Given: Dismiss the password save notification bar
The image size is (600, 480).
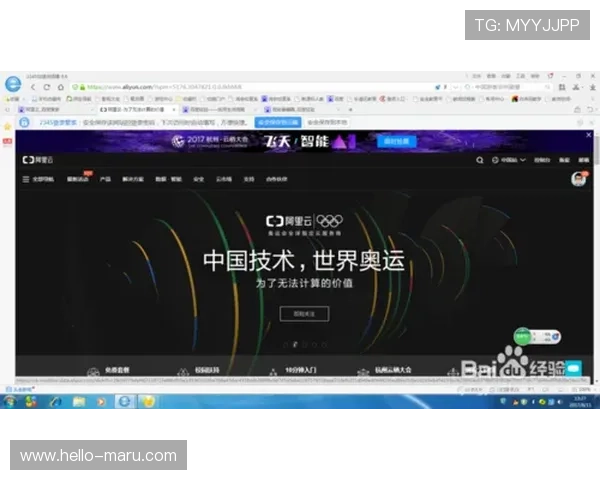Looking at the screenshot, I should 591,122.
